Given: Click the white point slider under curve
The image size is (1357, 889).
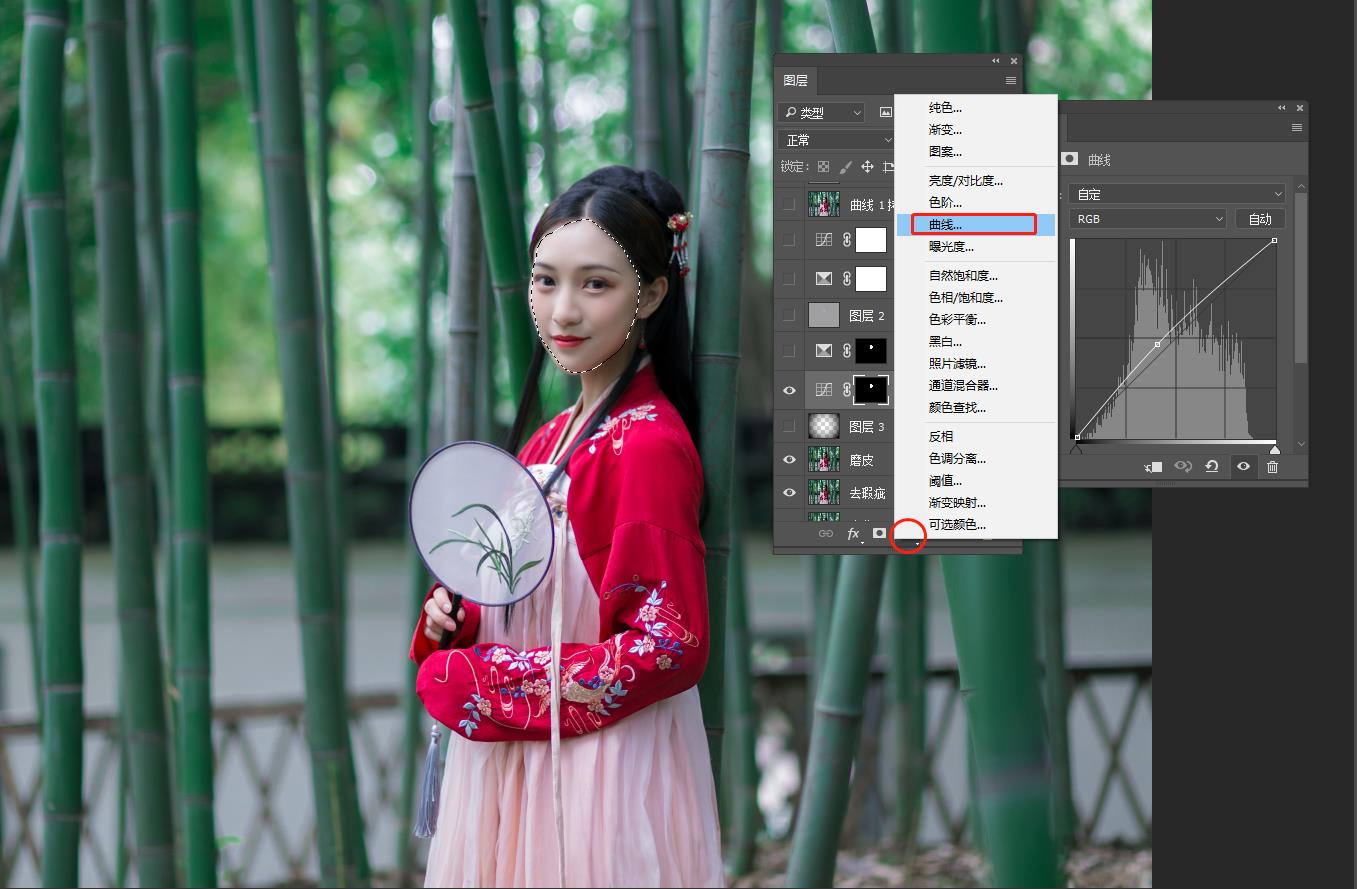Looking at the screenshot, I should pyautogui.click(x=1274, y=449).
